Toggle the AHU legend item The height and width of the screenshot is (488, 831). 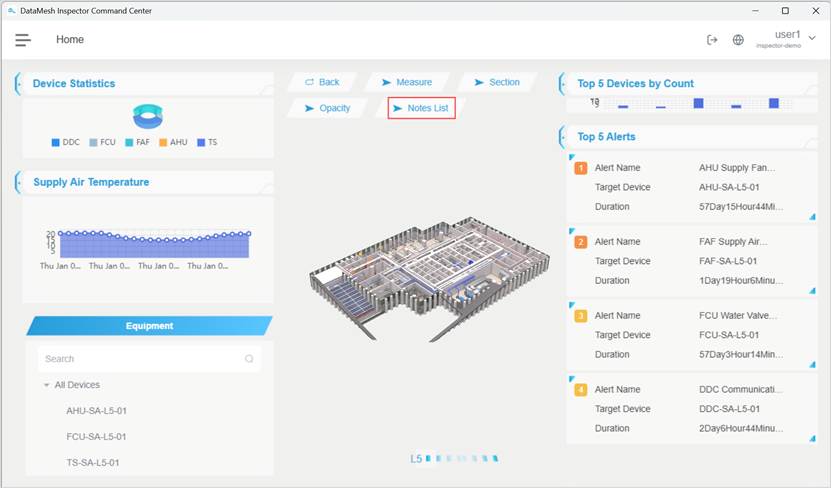(x=172, y=142)
